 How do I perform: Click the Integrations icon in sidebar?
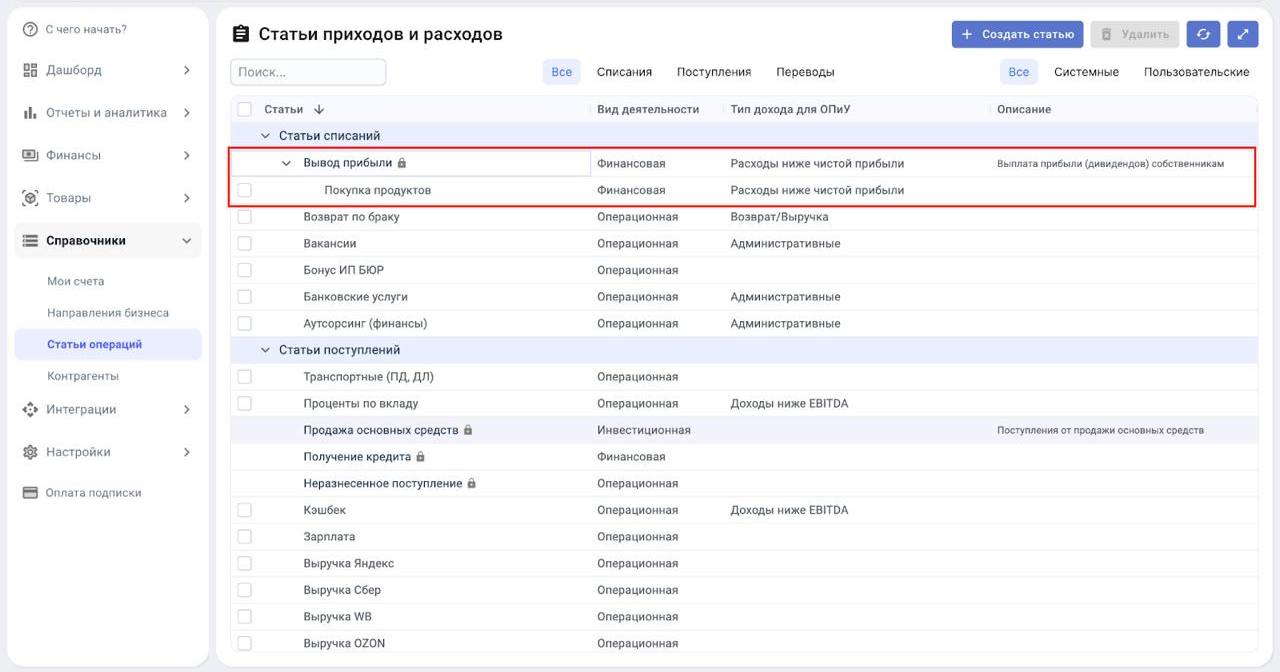point(30,409)
